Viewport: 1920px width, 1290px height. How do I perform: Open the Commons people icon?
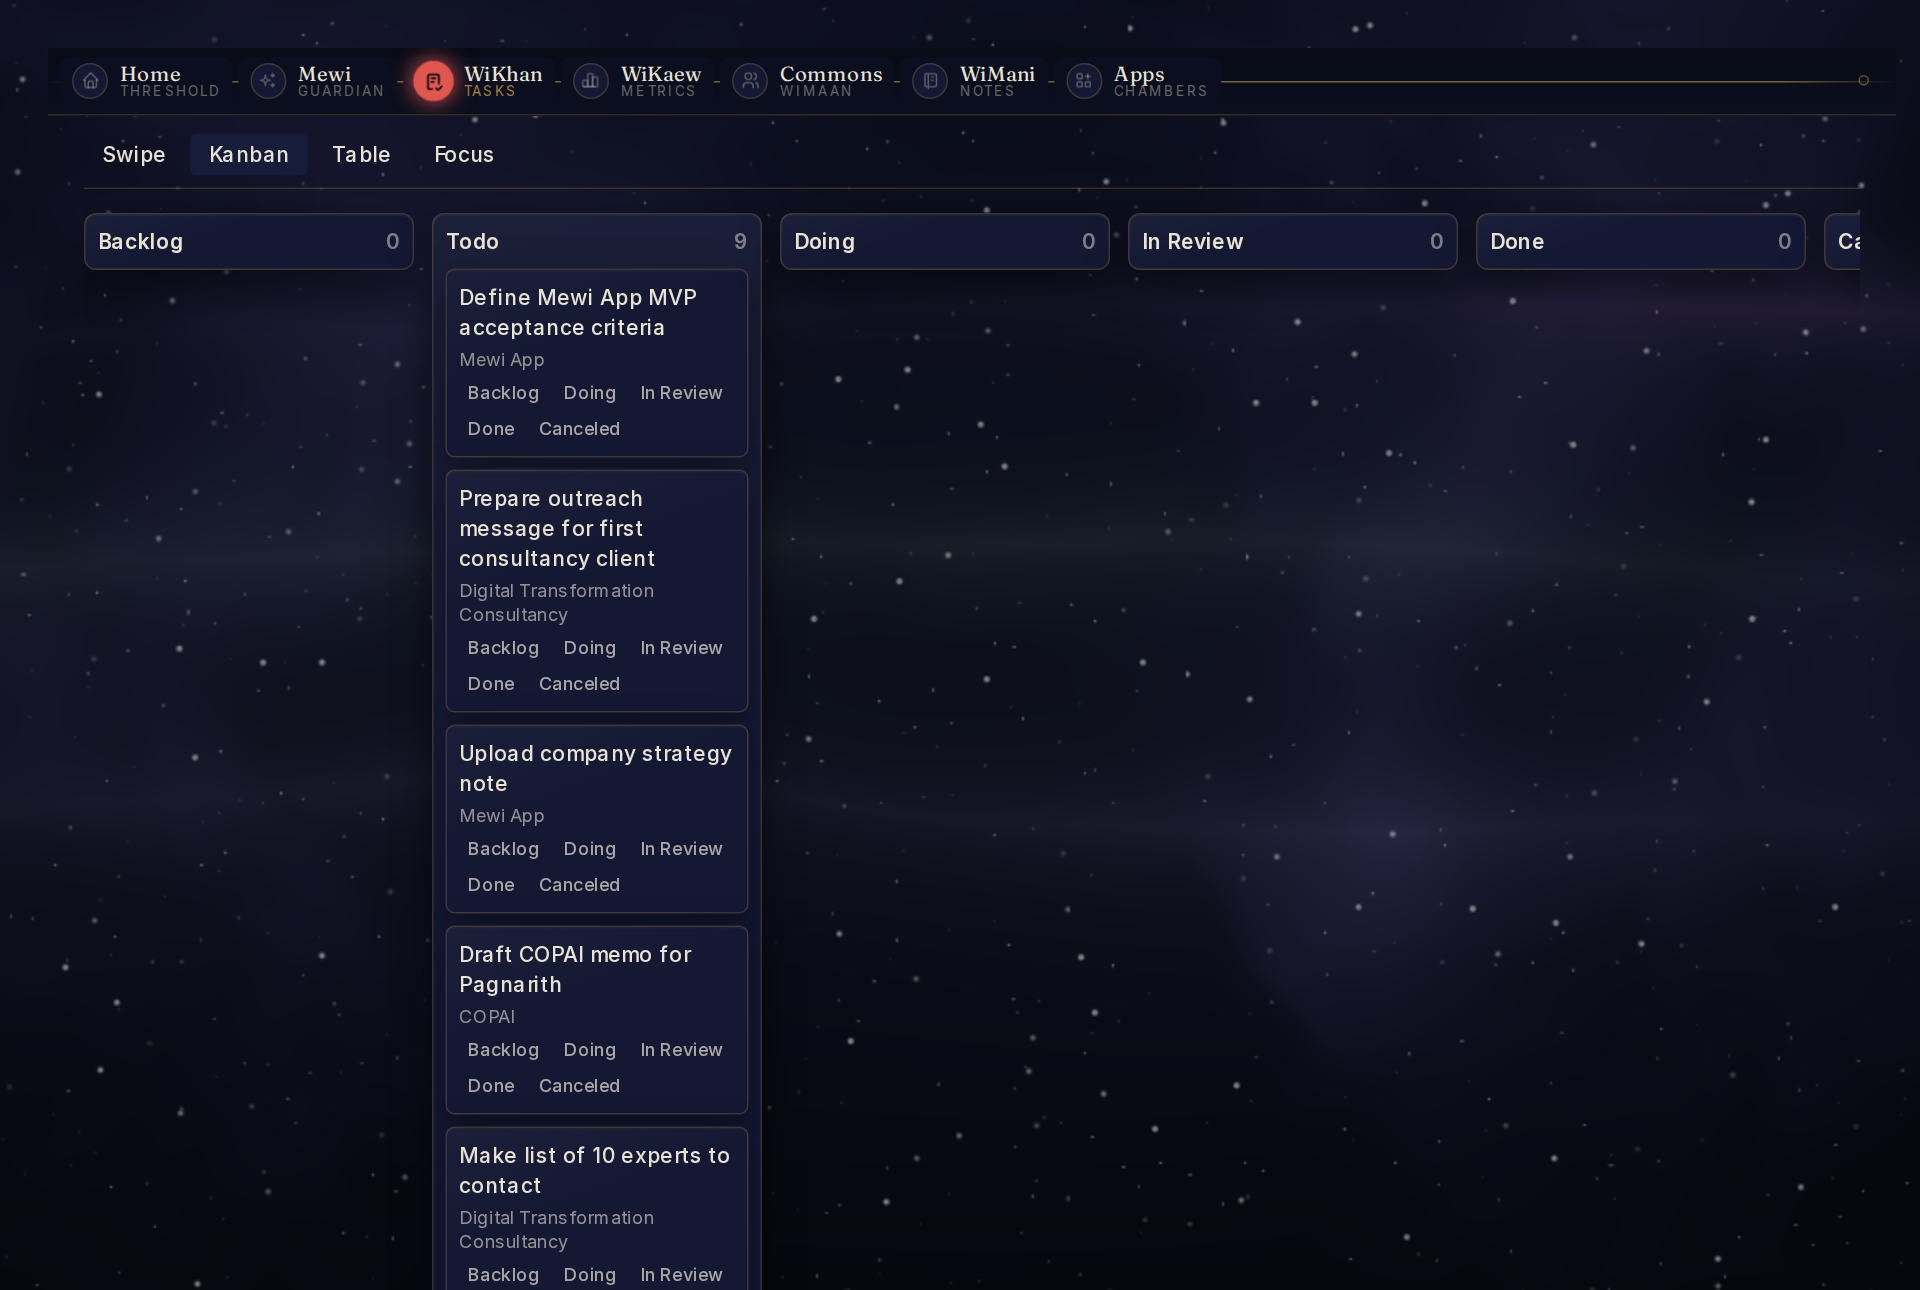[x=750, y=81]
